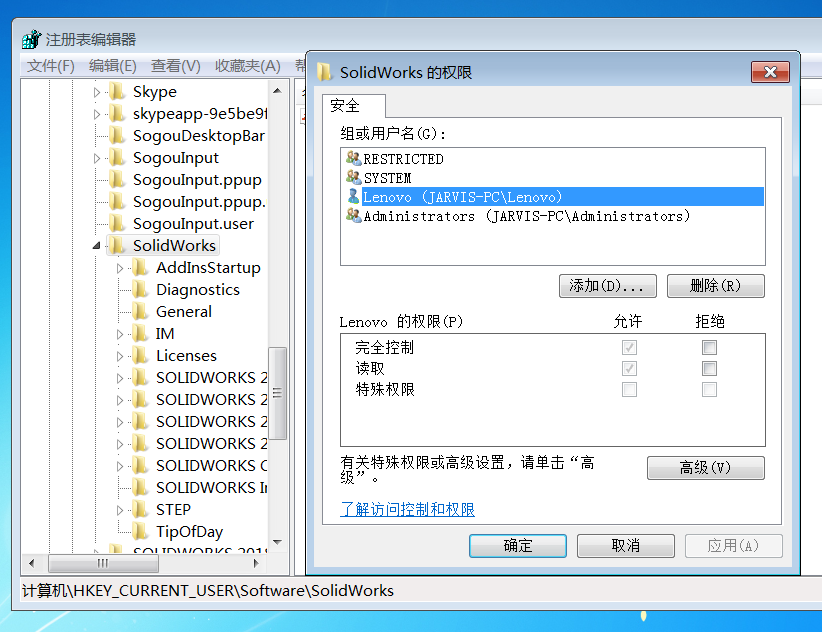Screen dimensions: 822x632
Task: Click the tree horizontal scrollbar thumb
Action: click(103, 563)
